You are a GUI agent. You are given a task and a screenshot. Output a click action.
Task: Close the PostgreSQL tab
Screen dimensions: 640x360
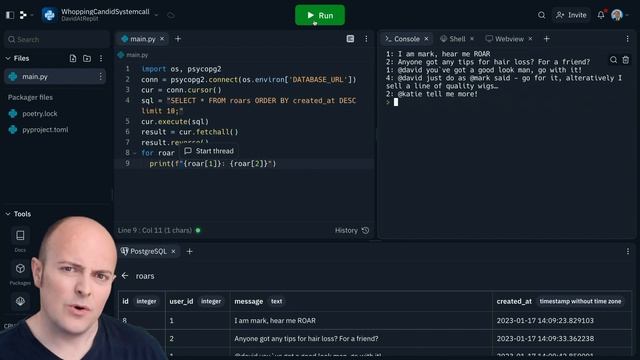tap(173, 251)
